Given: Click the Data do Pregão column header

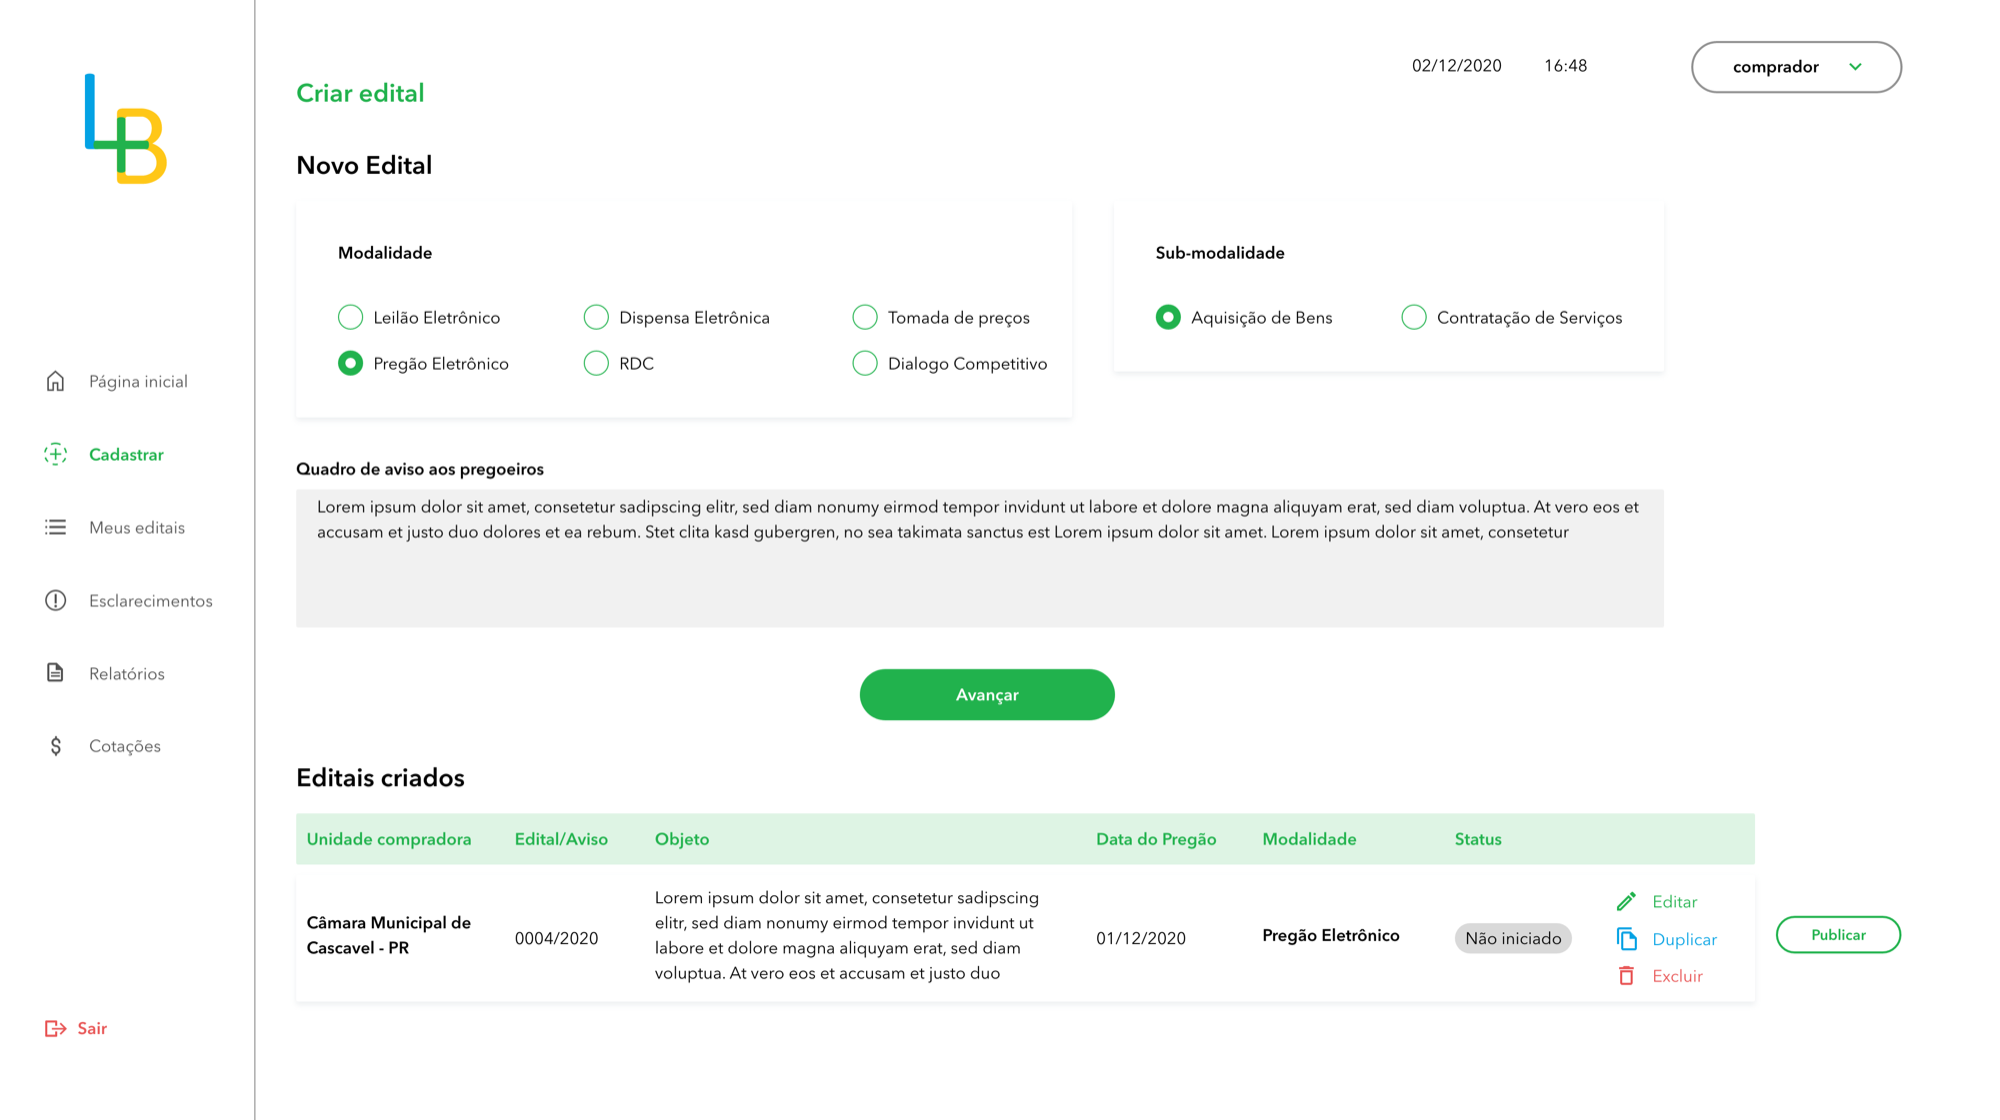Looking at the screenshot, I should point(1156,839).
